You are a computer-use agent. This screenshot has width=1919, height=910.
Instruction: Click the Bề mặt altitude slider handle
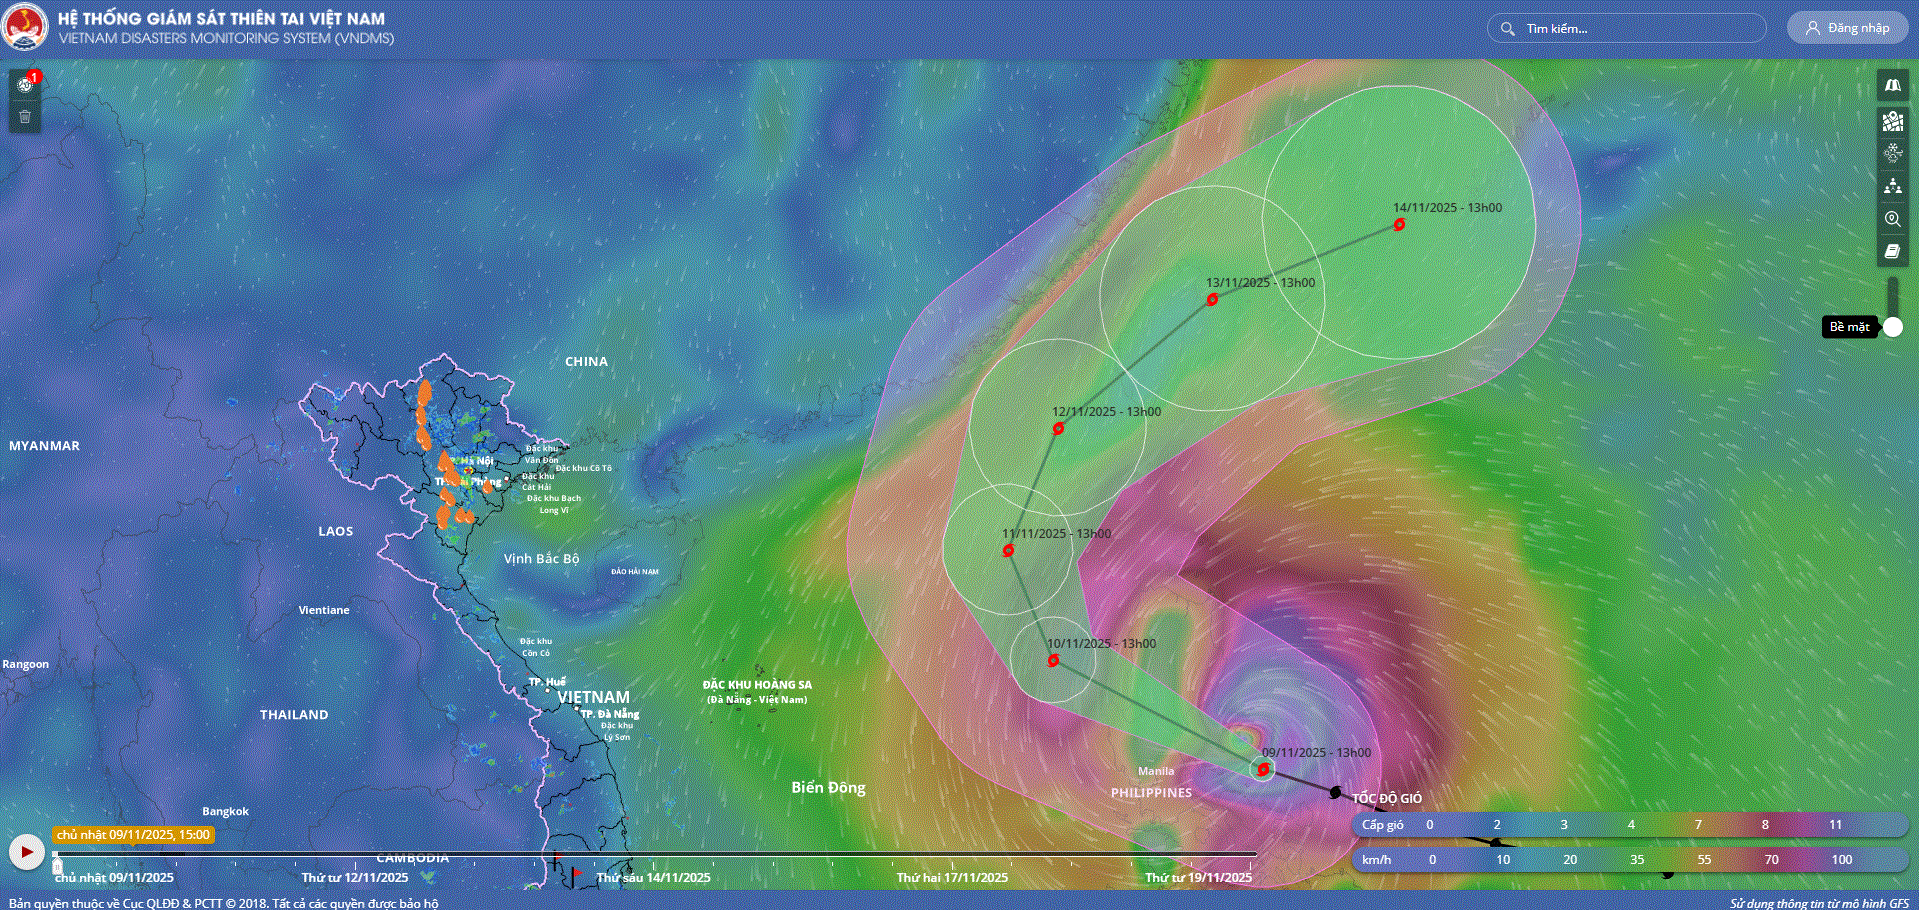click(x=1892, y=327)
